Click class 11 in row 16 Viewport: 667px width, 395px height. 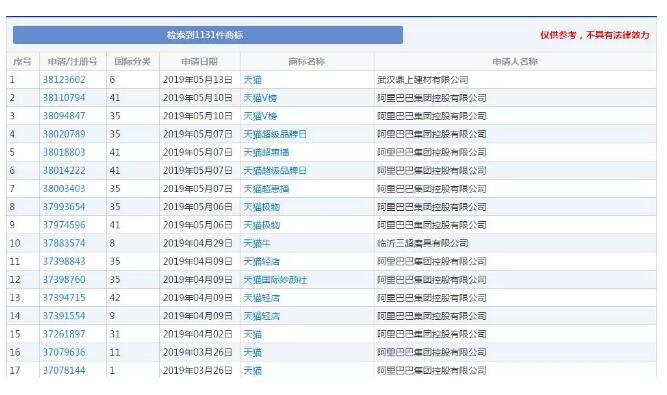[x=115, y=352]
